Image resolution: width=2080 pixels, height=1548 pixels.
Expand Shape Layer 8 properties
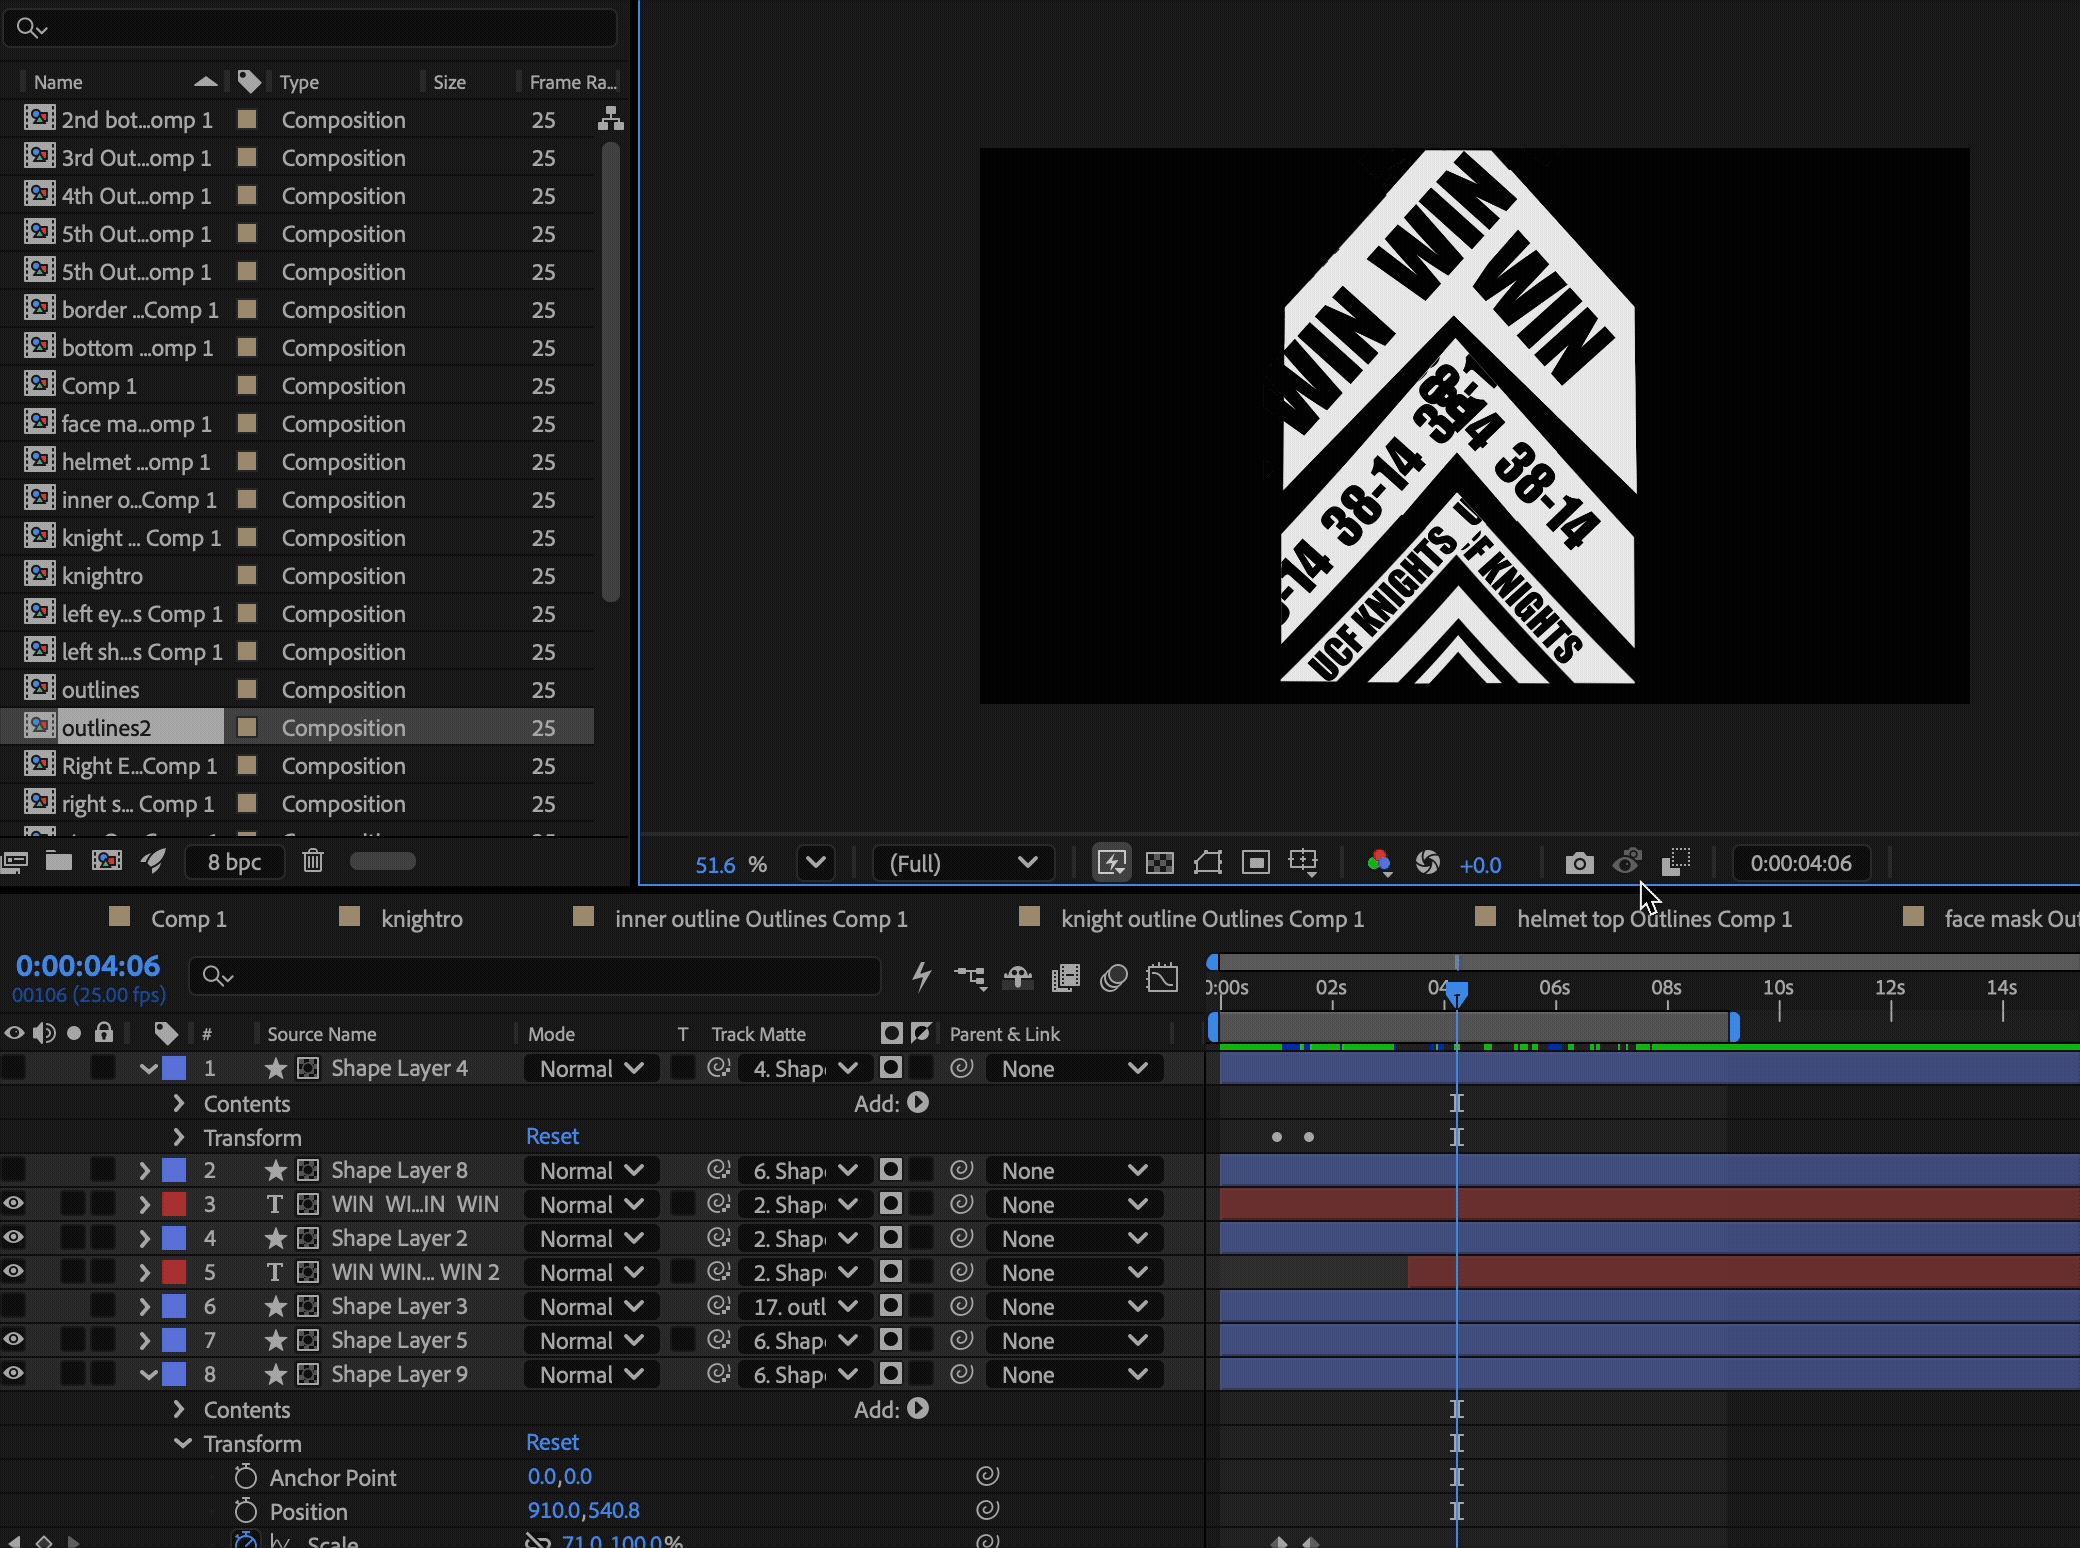click(144, 1170)
